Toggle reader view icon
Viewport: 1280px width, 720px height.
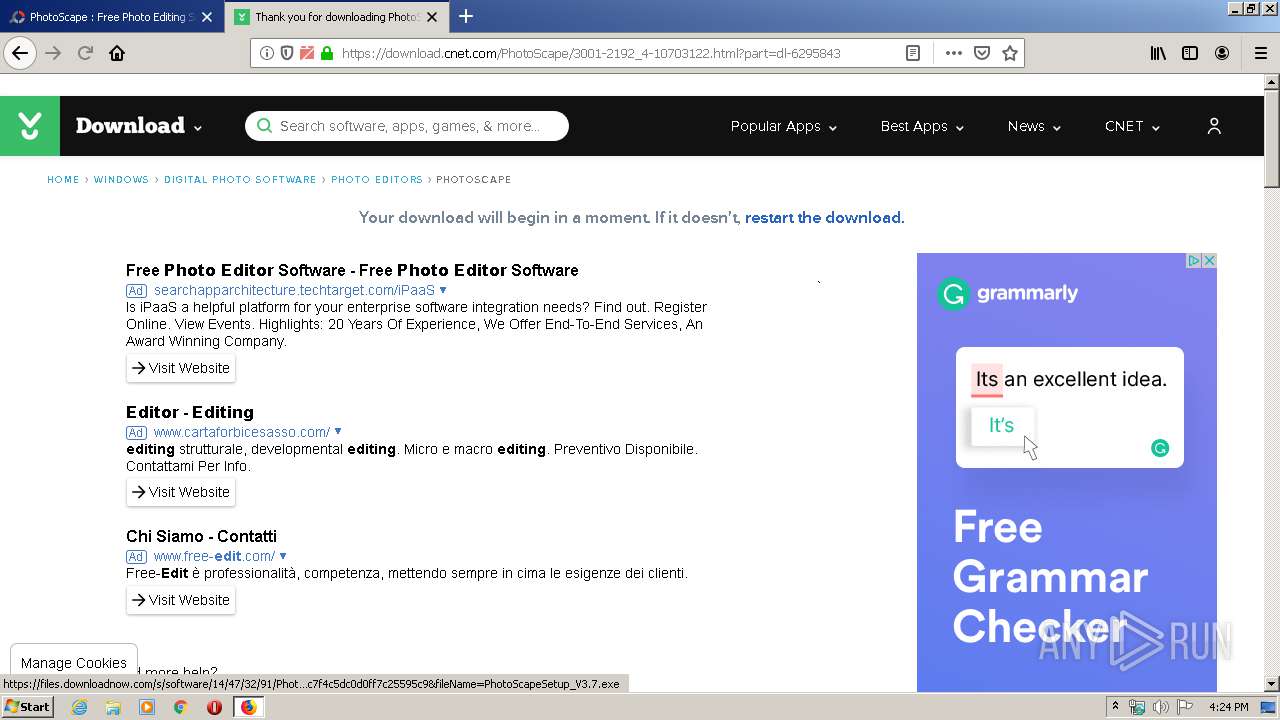[913, 53]
